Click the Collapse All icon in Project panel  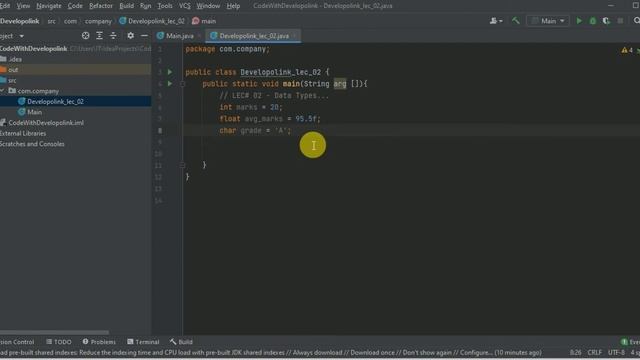113,36
